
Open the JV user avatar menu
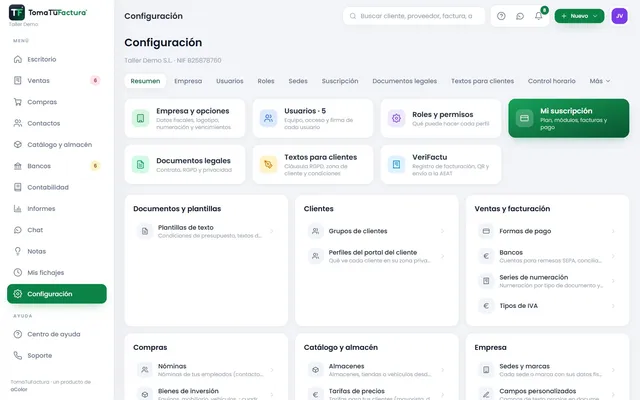[619, 16]
